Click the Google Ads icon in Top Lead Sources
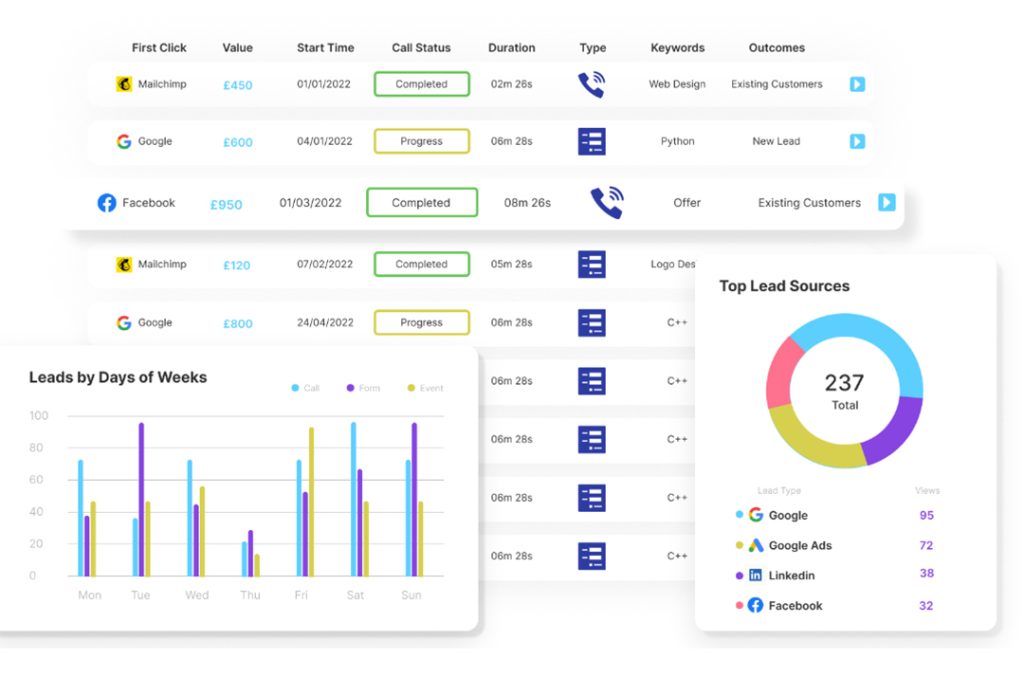 coord(756,546)
